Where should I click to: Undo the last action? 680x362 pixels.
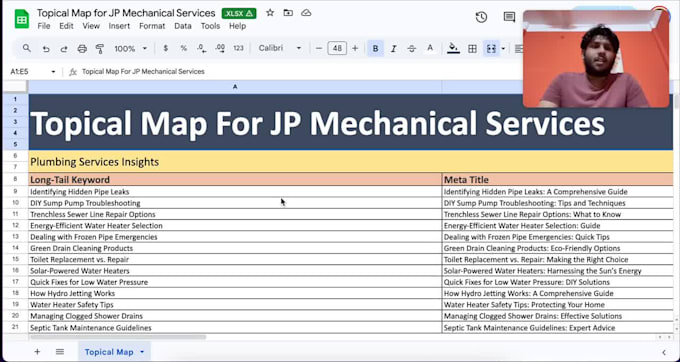[x=46, y=49]
